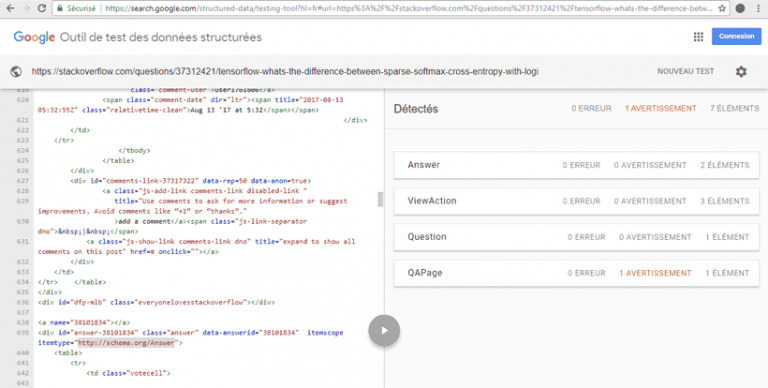The width and height of the screenshot is (768, 388).
Task: Click 'Outil de test des données structurées' title
Action: click(161, 37)
